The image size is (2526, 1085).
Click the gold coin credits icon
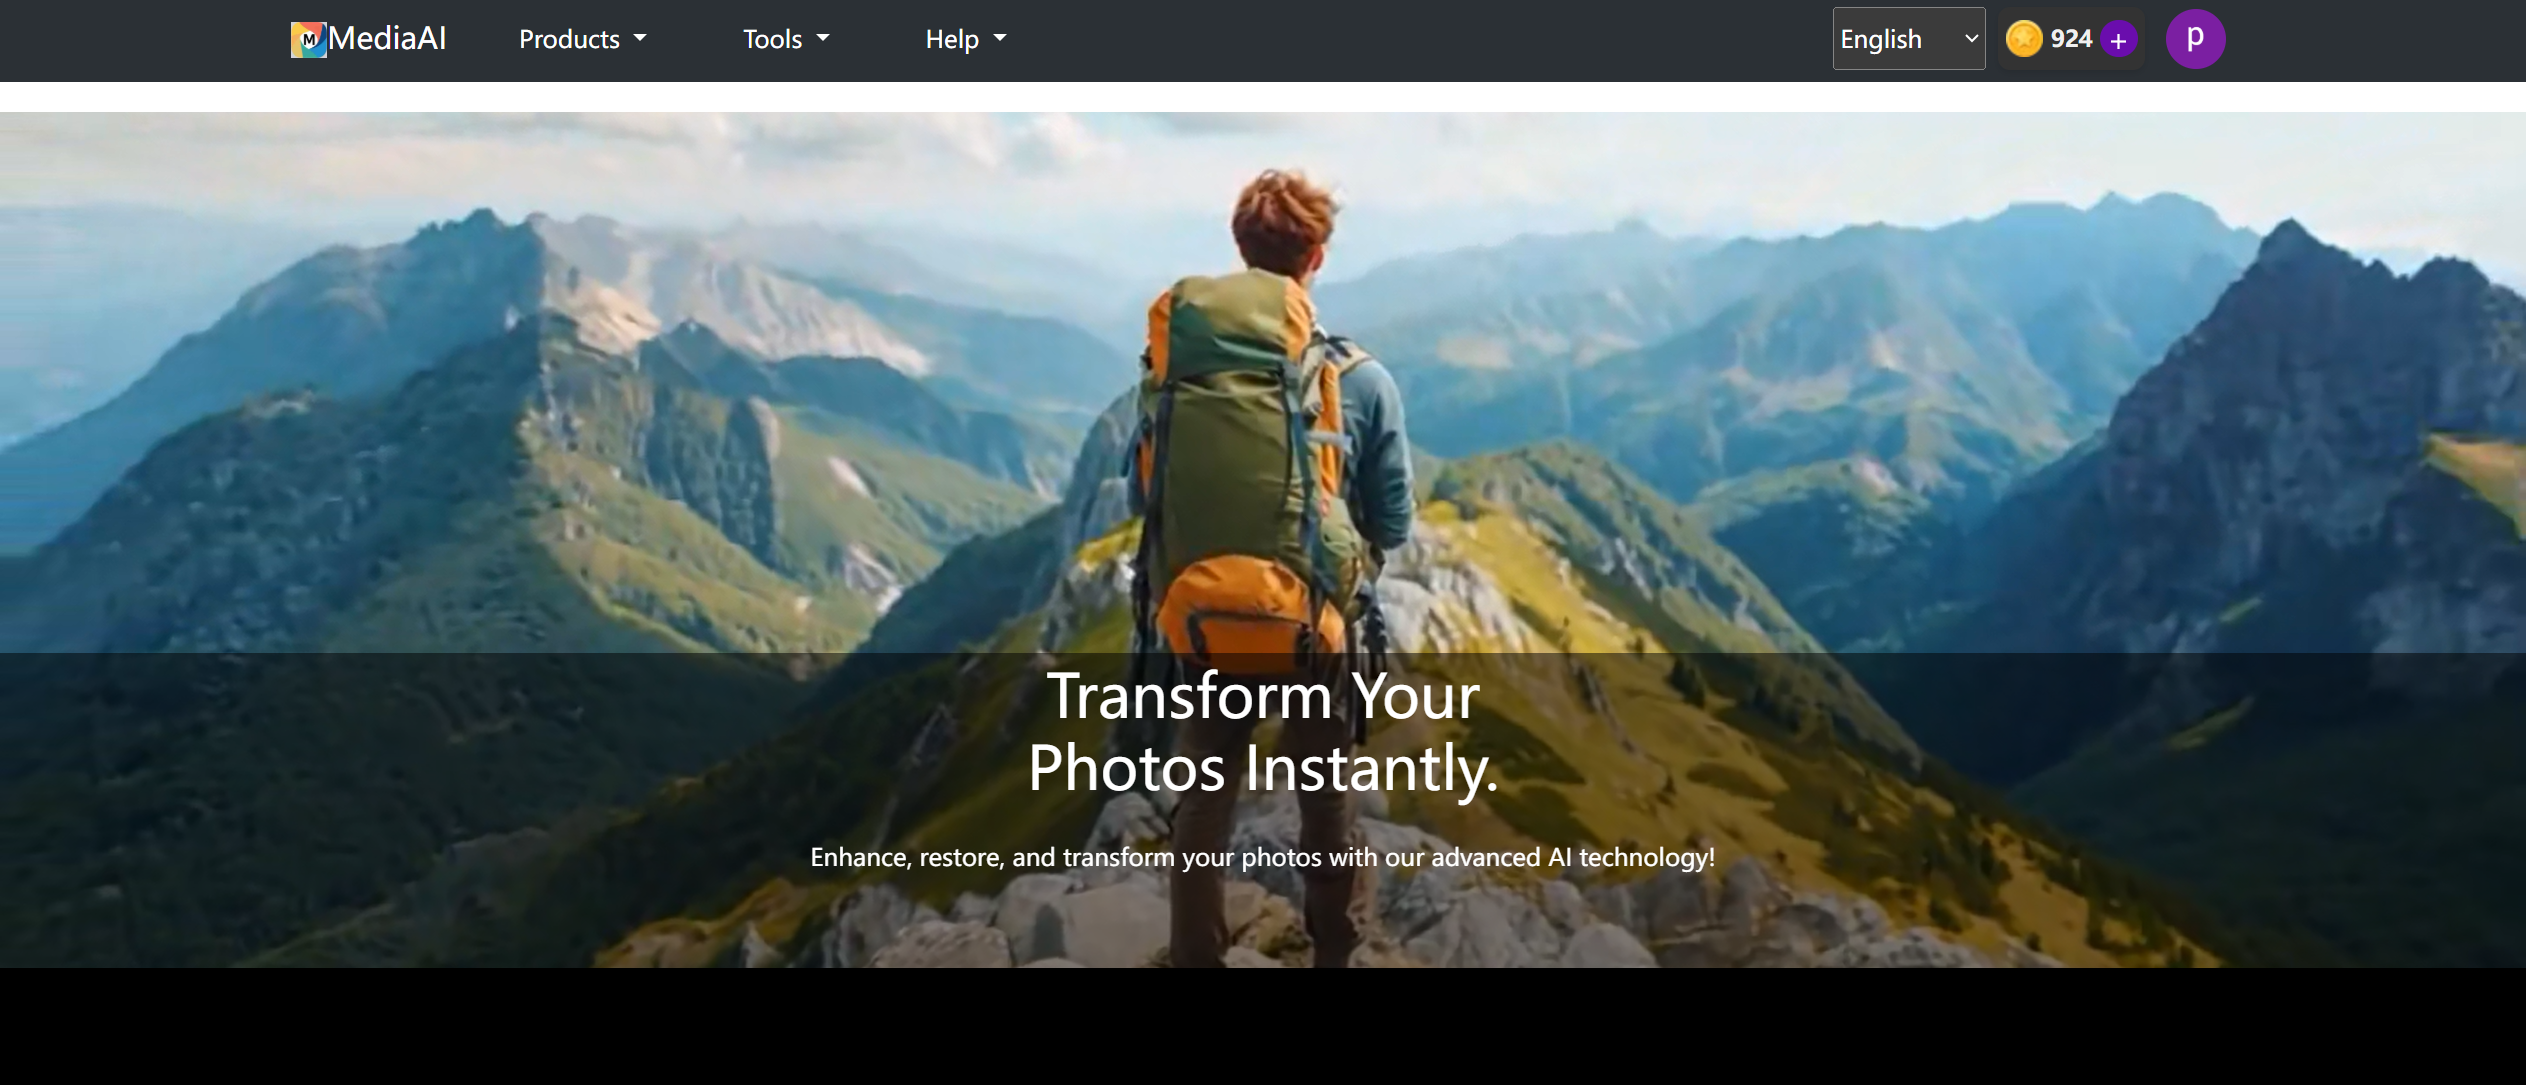pos(2024,39)
